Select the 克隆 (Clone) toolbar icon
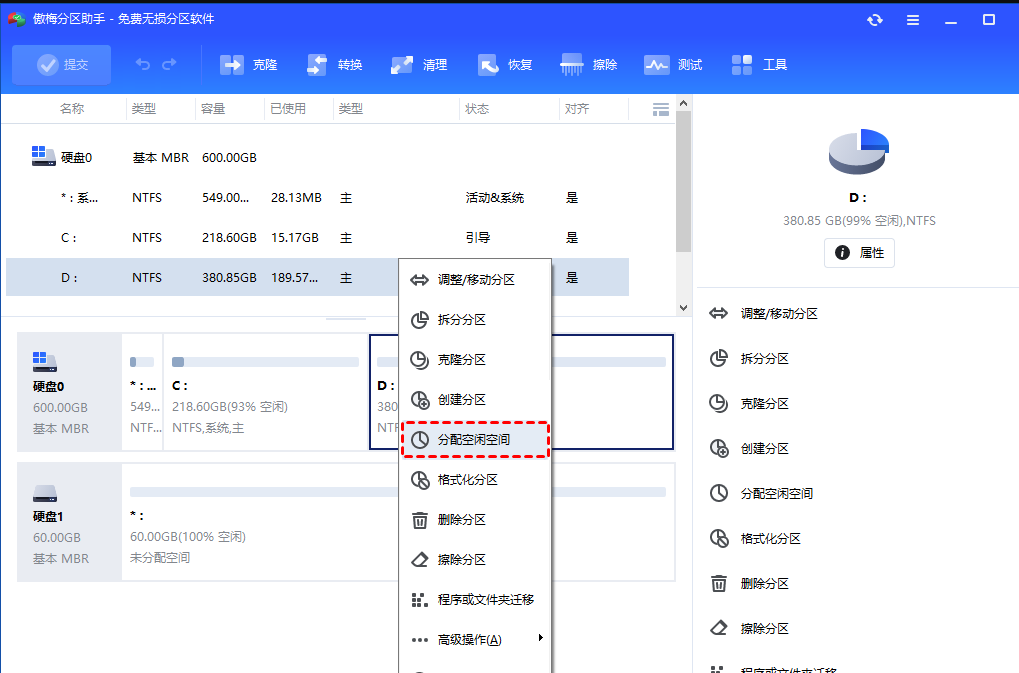 coord(246,63)
